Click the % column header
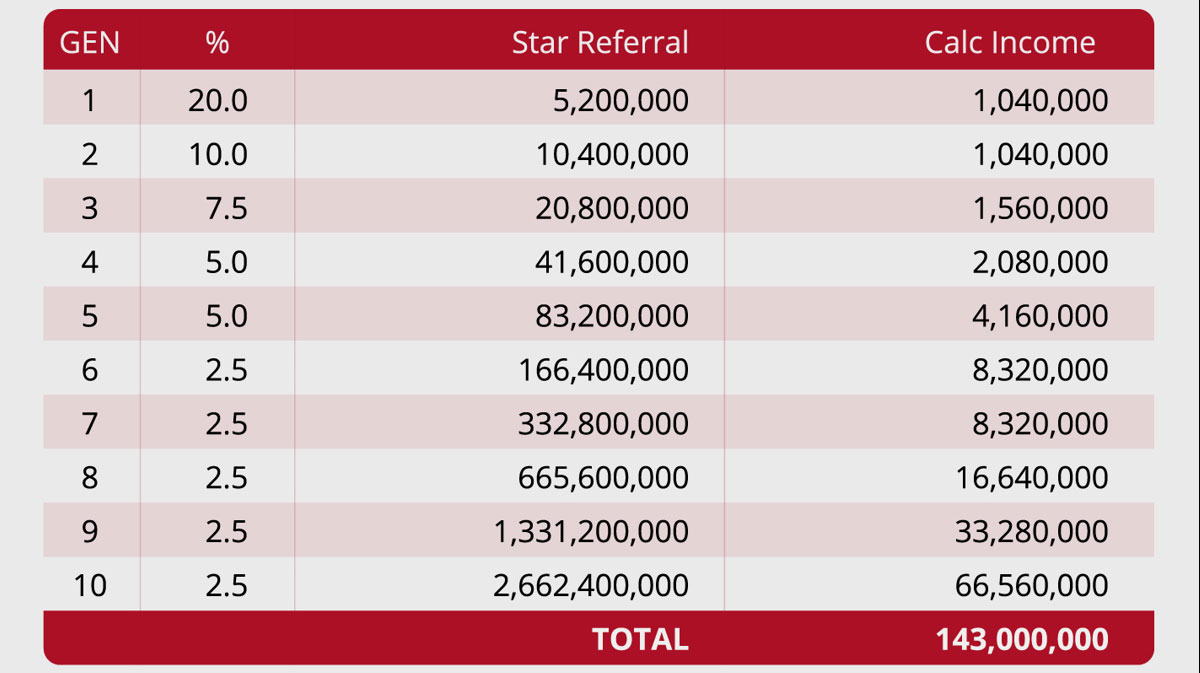Screen dimensions: 1200x673 [217, 43]
